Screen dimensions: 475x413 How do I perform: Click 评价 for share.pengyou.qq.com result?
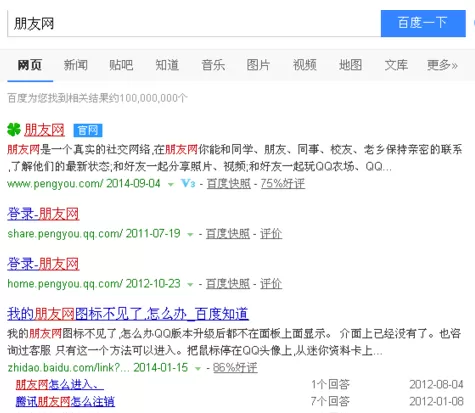point(271,234)
